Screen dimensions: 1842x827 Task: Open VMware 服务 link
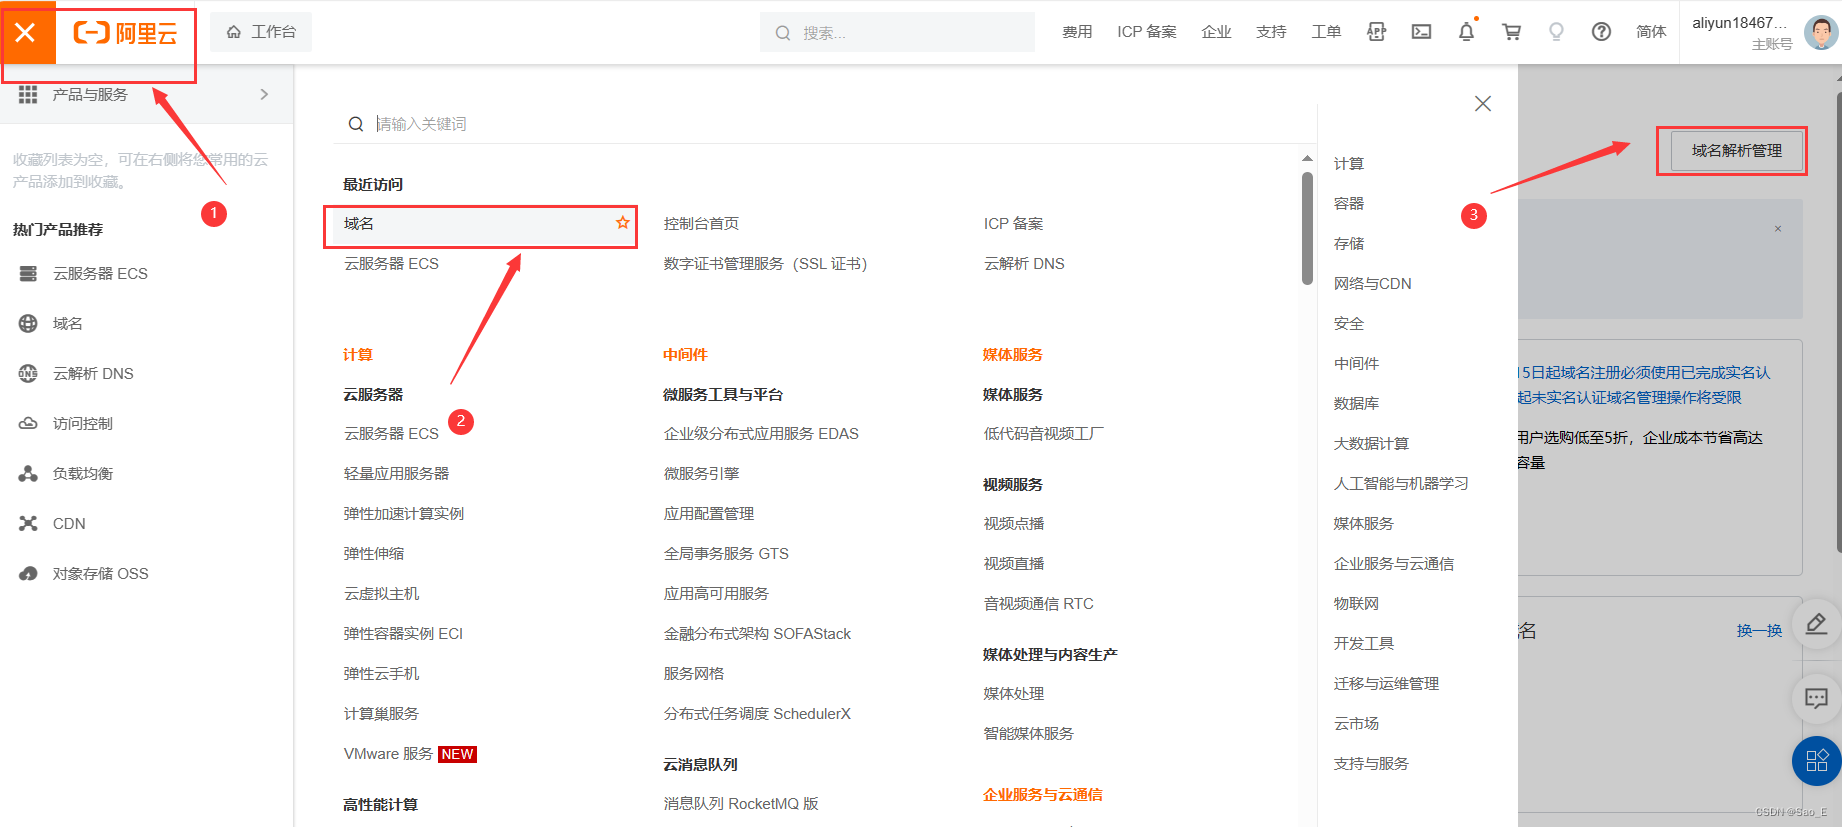click(388, 754)
